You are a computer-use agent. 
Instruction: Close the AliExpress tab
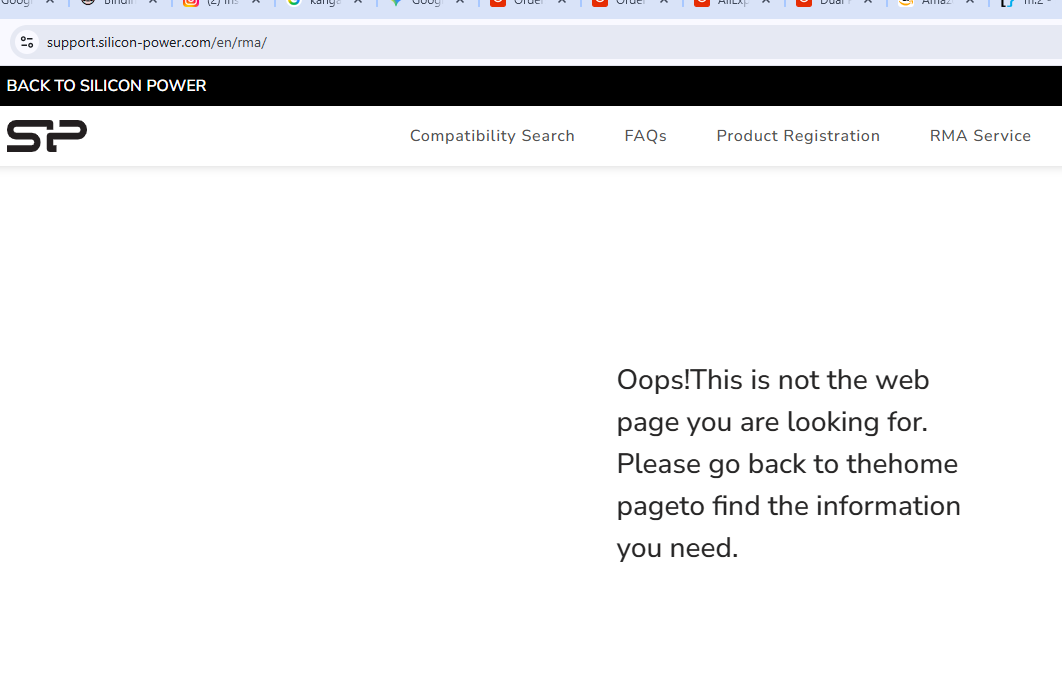766,3
